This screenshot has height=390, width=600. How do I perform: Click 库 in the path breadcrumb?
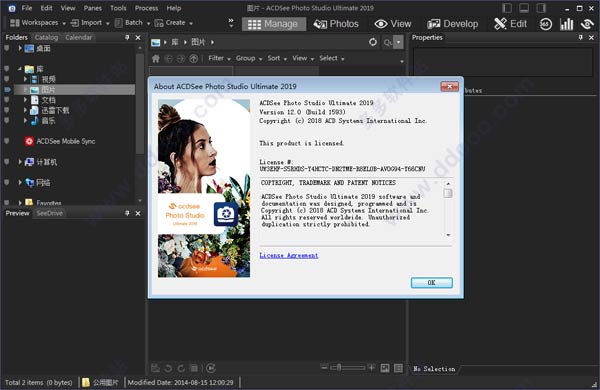pos(175,42)
